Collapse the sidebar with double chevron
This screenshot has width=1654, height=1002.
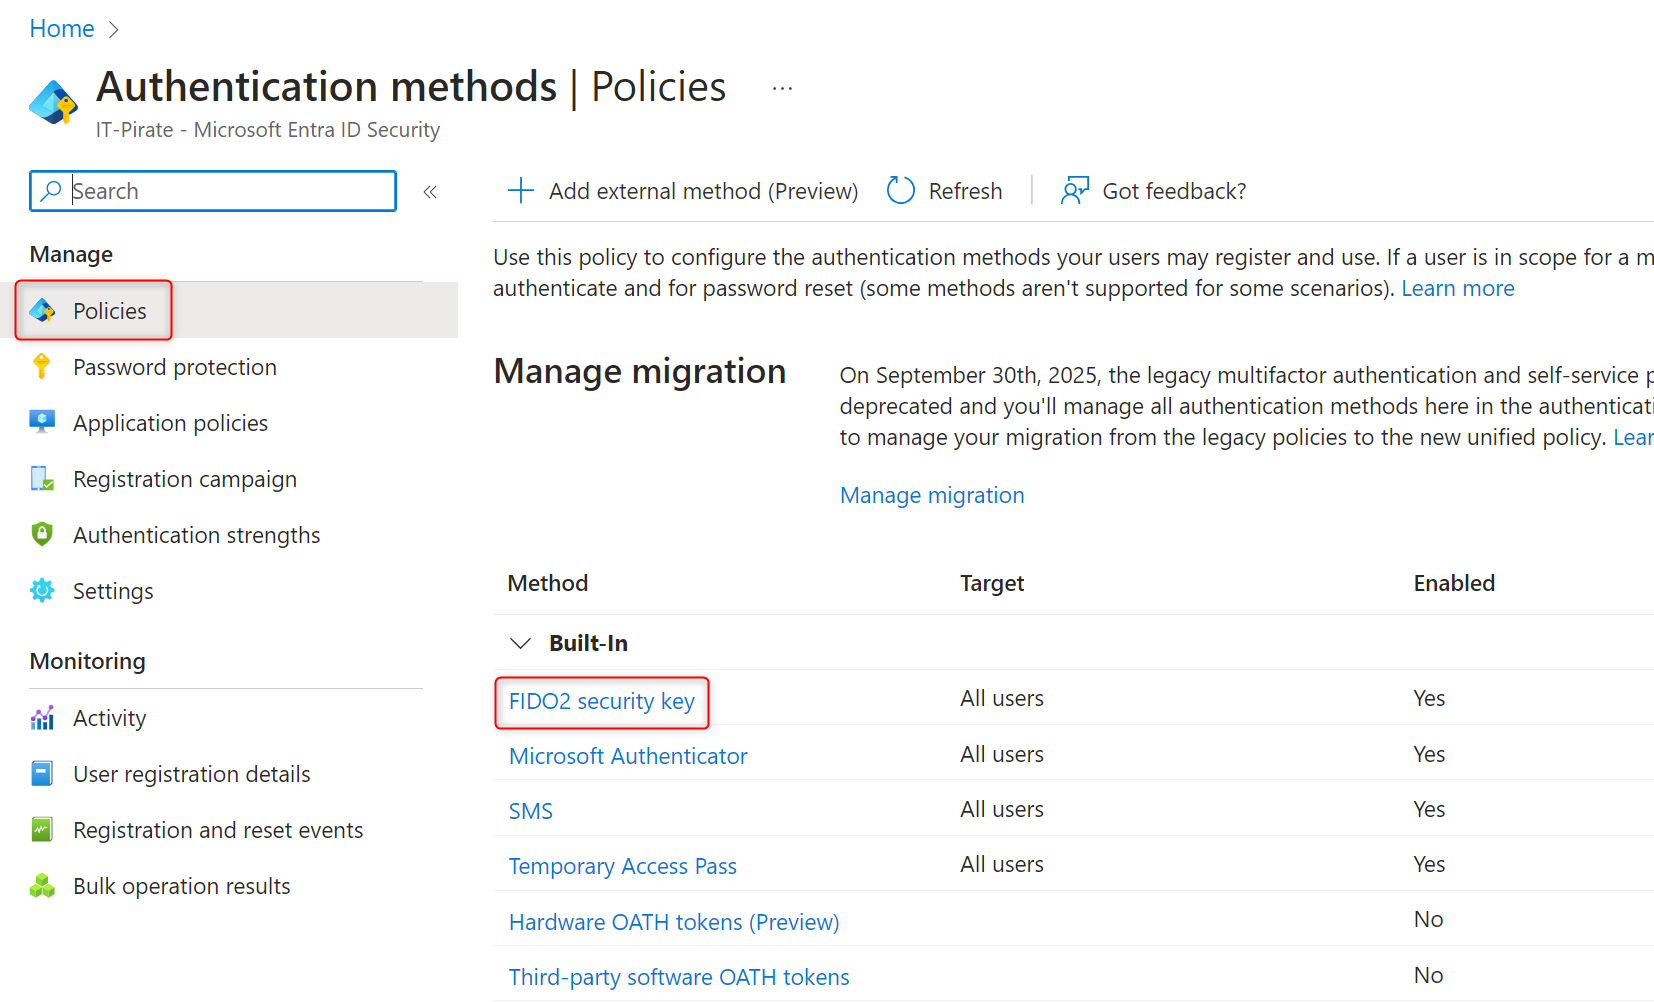coord(430,192)
